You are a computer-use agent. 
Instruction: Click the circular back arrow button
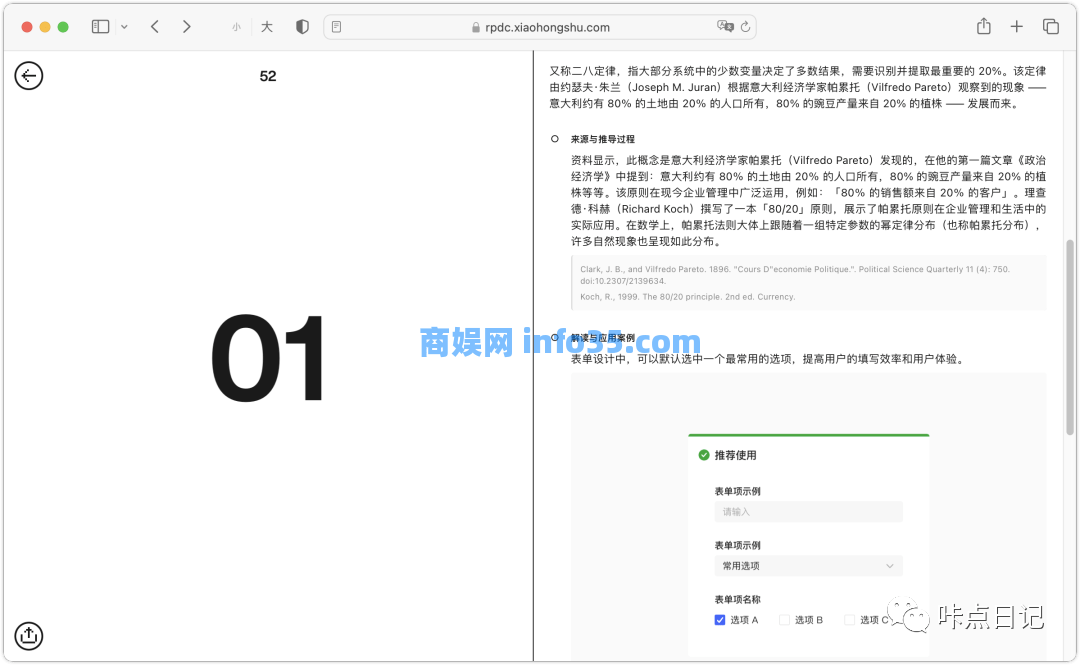(x=29, y=76)
